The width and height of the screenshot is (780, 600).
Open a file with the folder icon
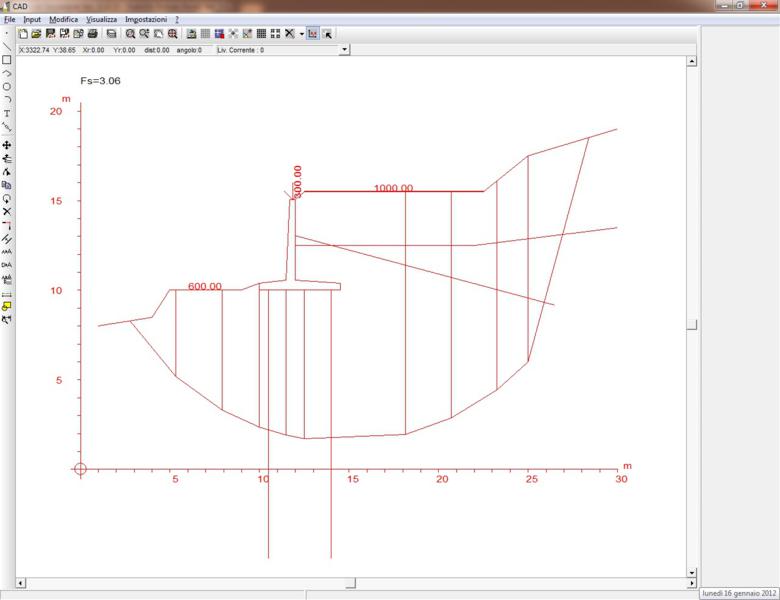pyautogui.click(x=36, y=34)
